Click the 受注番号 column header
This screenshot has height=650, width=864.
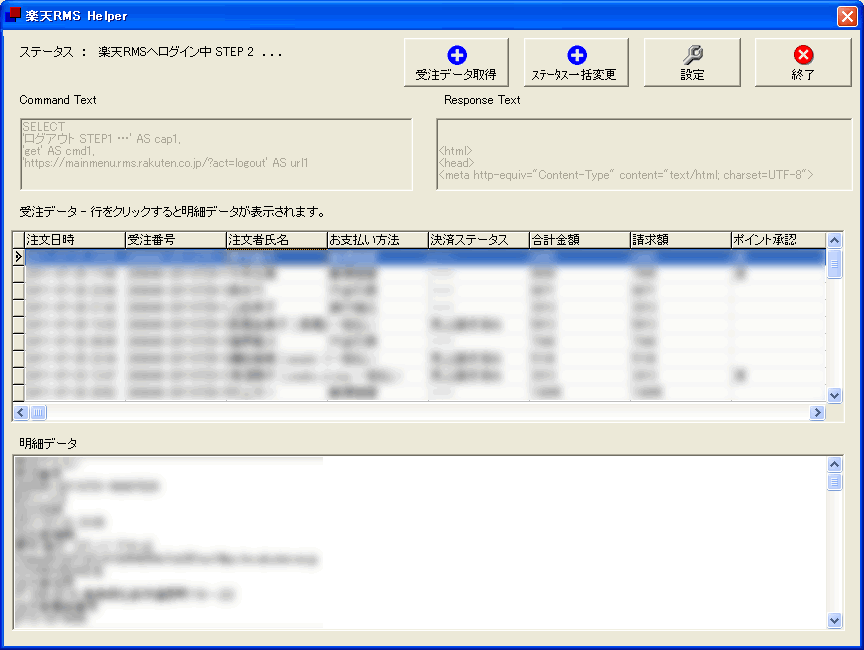coord(176,240)
